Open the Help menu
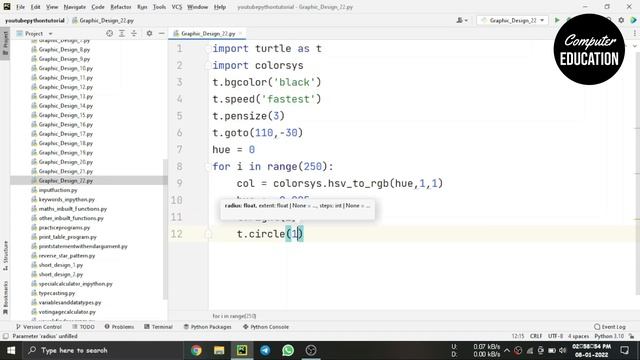This screenshot has height=360, width=640. [220, 7]
